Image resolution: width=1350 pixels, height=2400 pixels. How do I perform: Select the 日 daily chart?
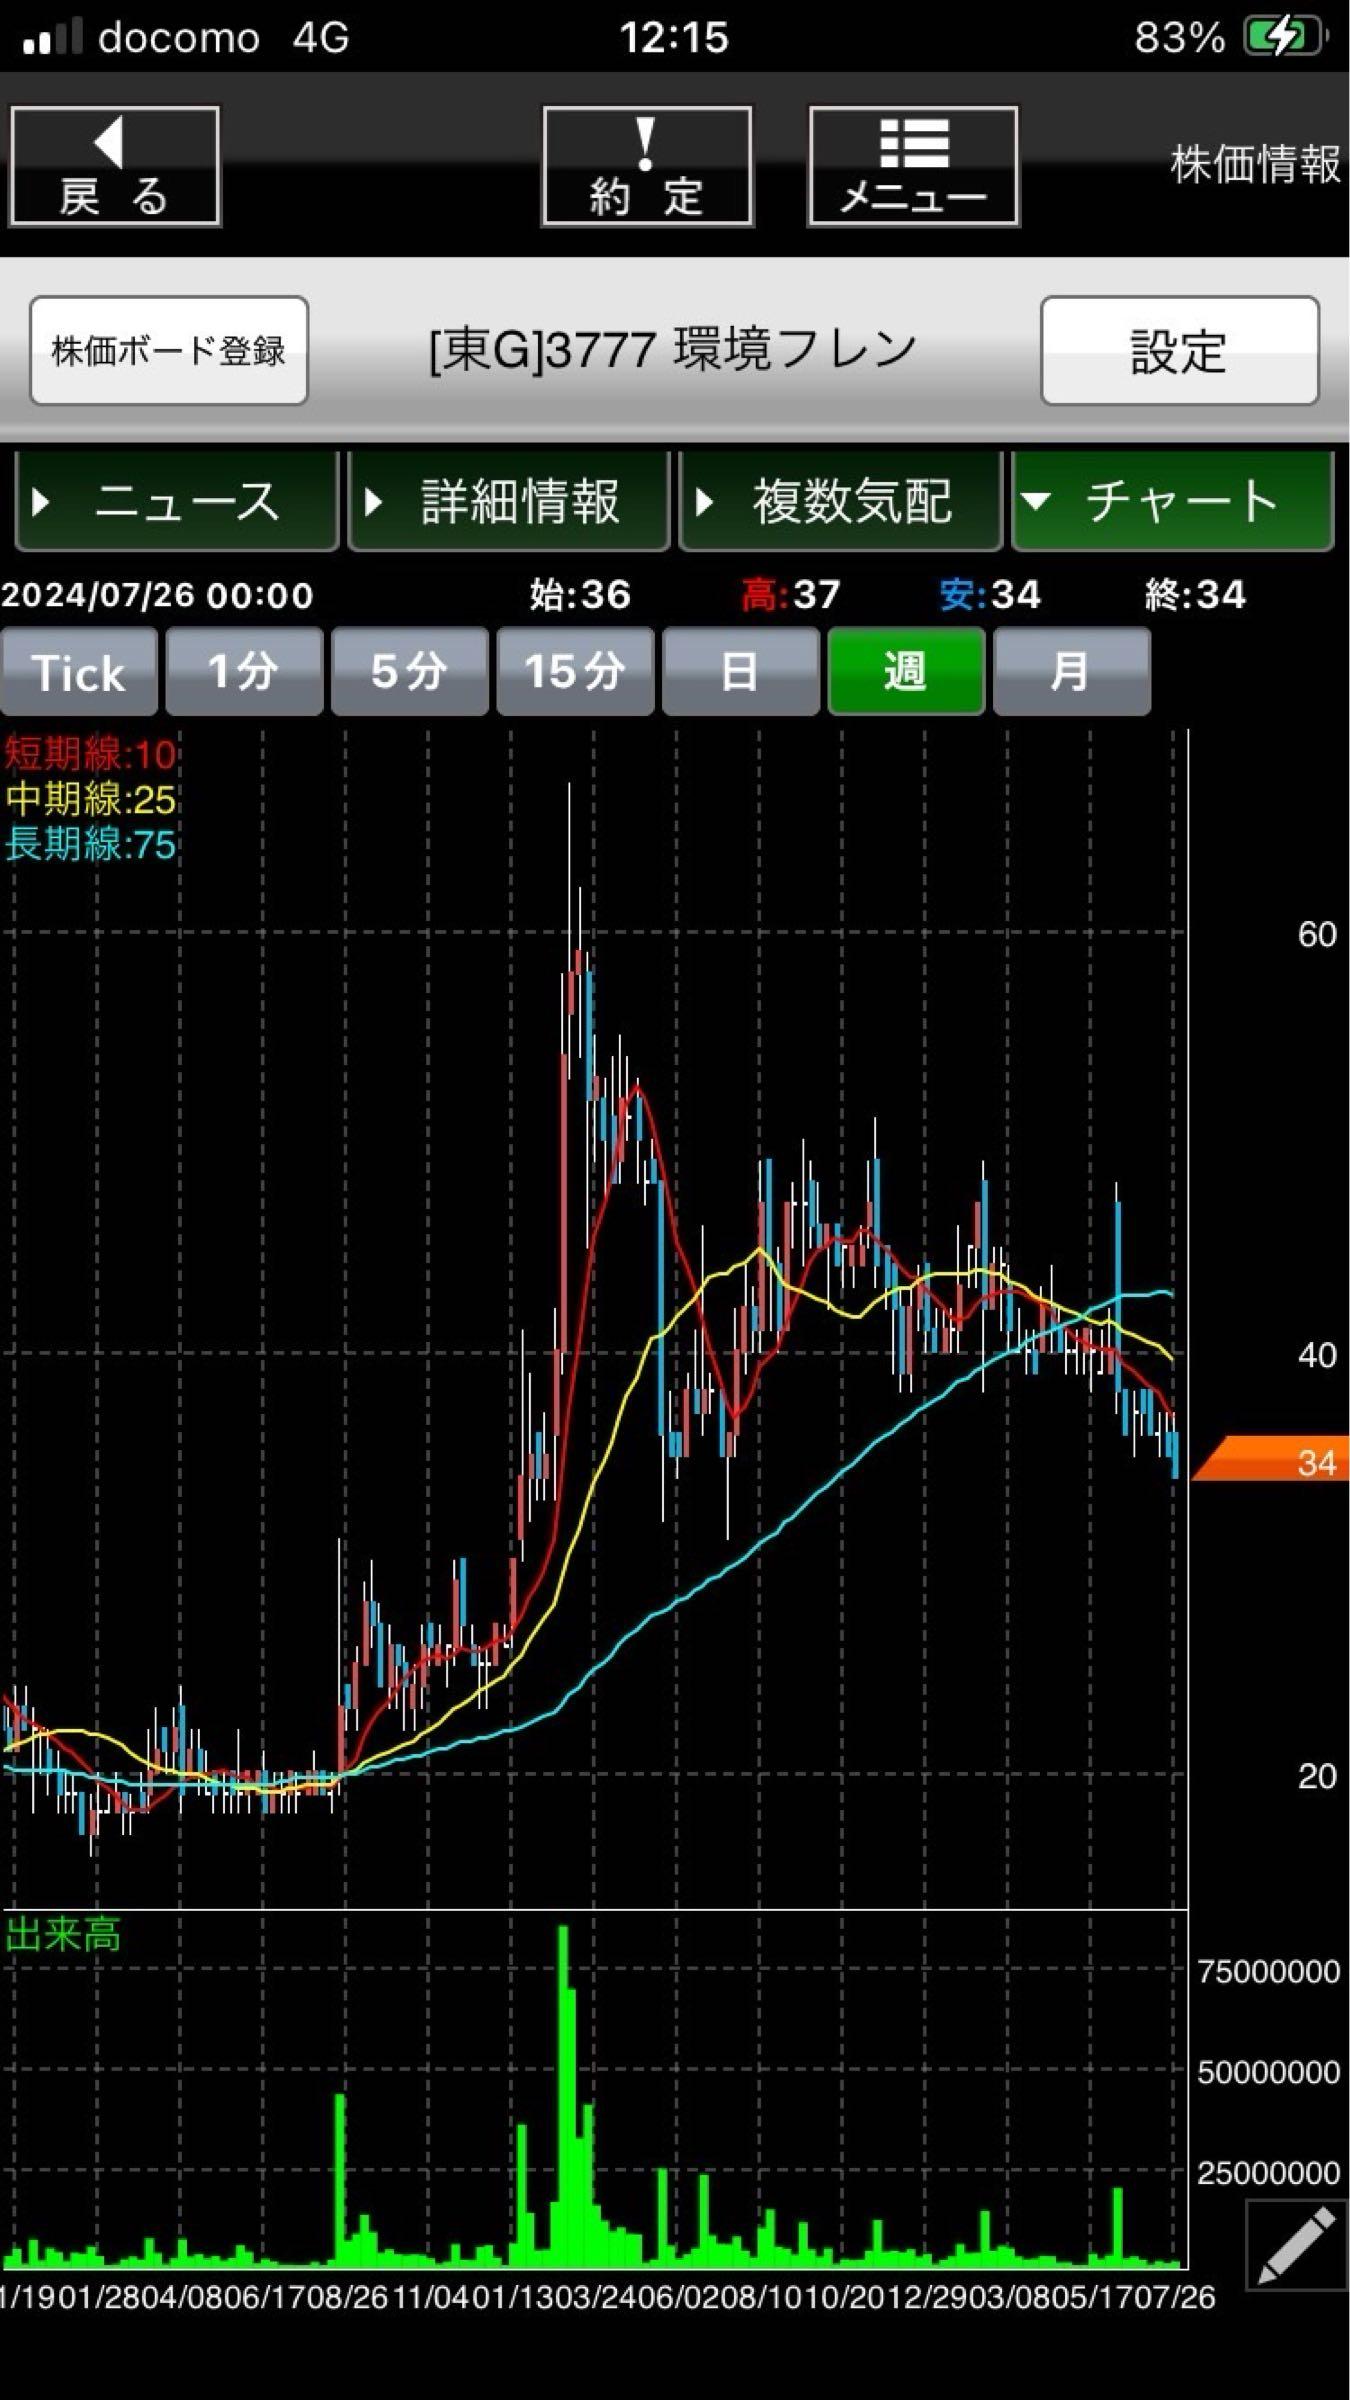[741, 671]
